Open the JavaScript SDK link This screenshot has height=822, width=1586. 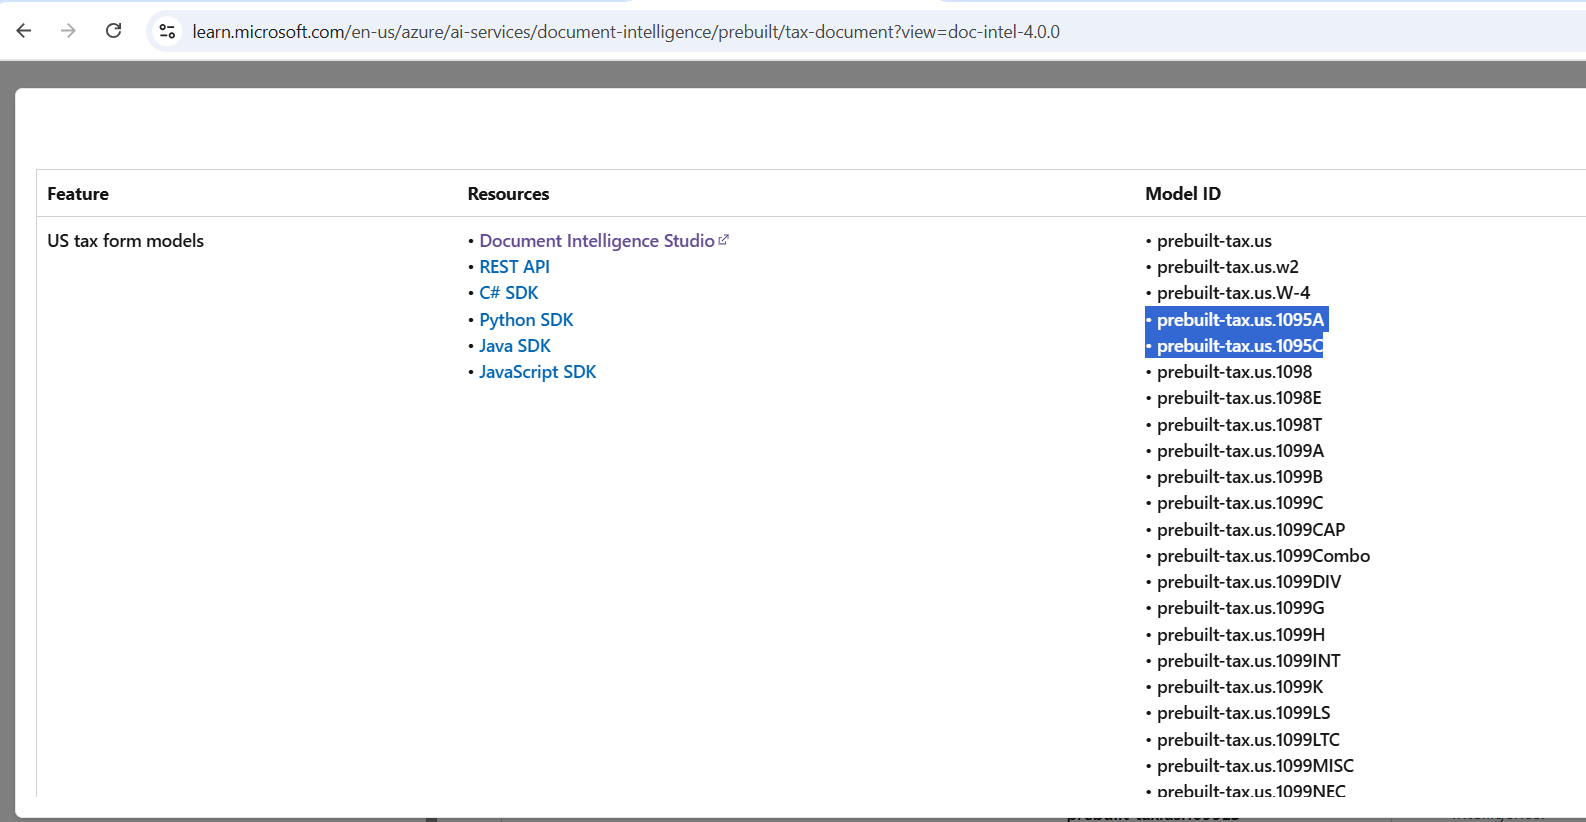pyautogui.click(x=537, y=372)
